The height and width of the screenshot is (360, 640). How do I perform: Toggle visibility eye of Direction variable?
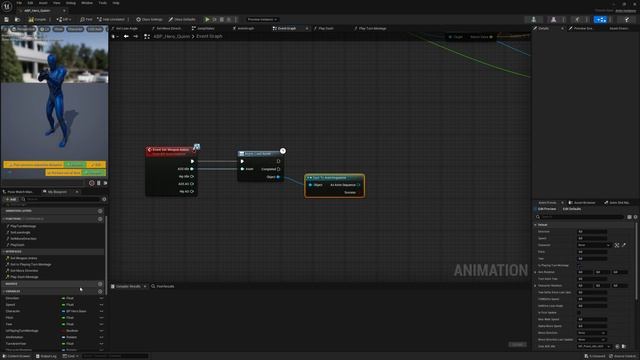101,299
